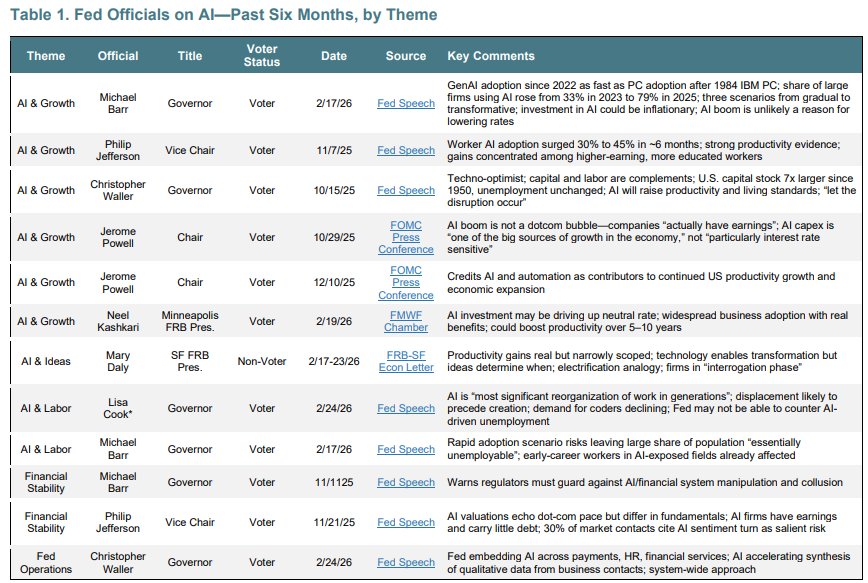868x583 pixels.
Task: Open Mary Daly's FRB-SF Econ Letter link
Action: (x=406, y=361)
